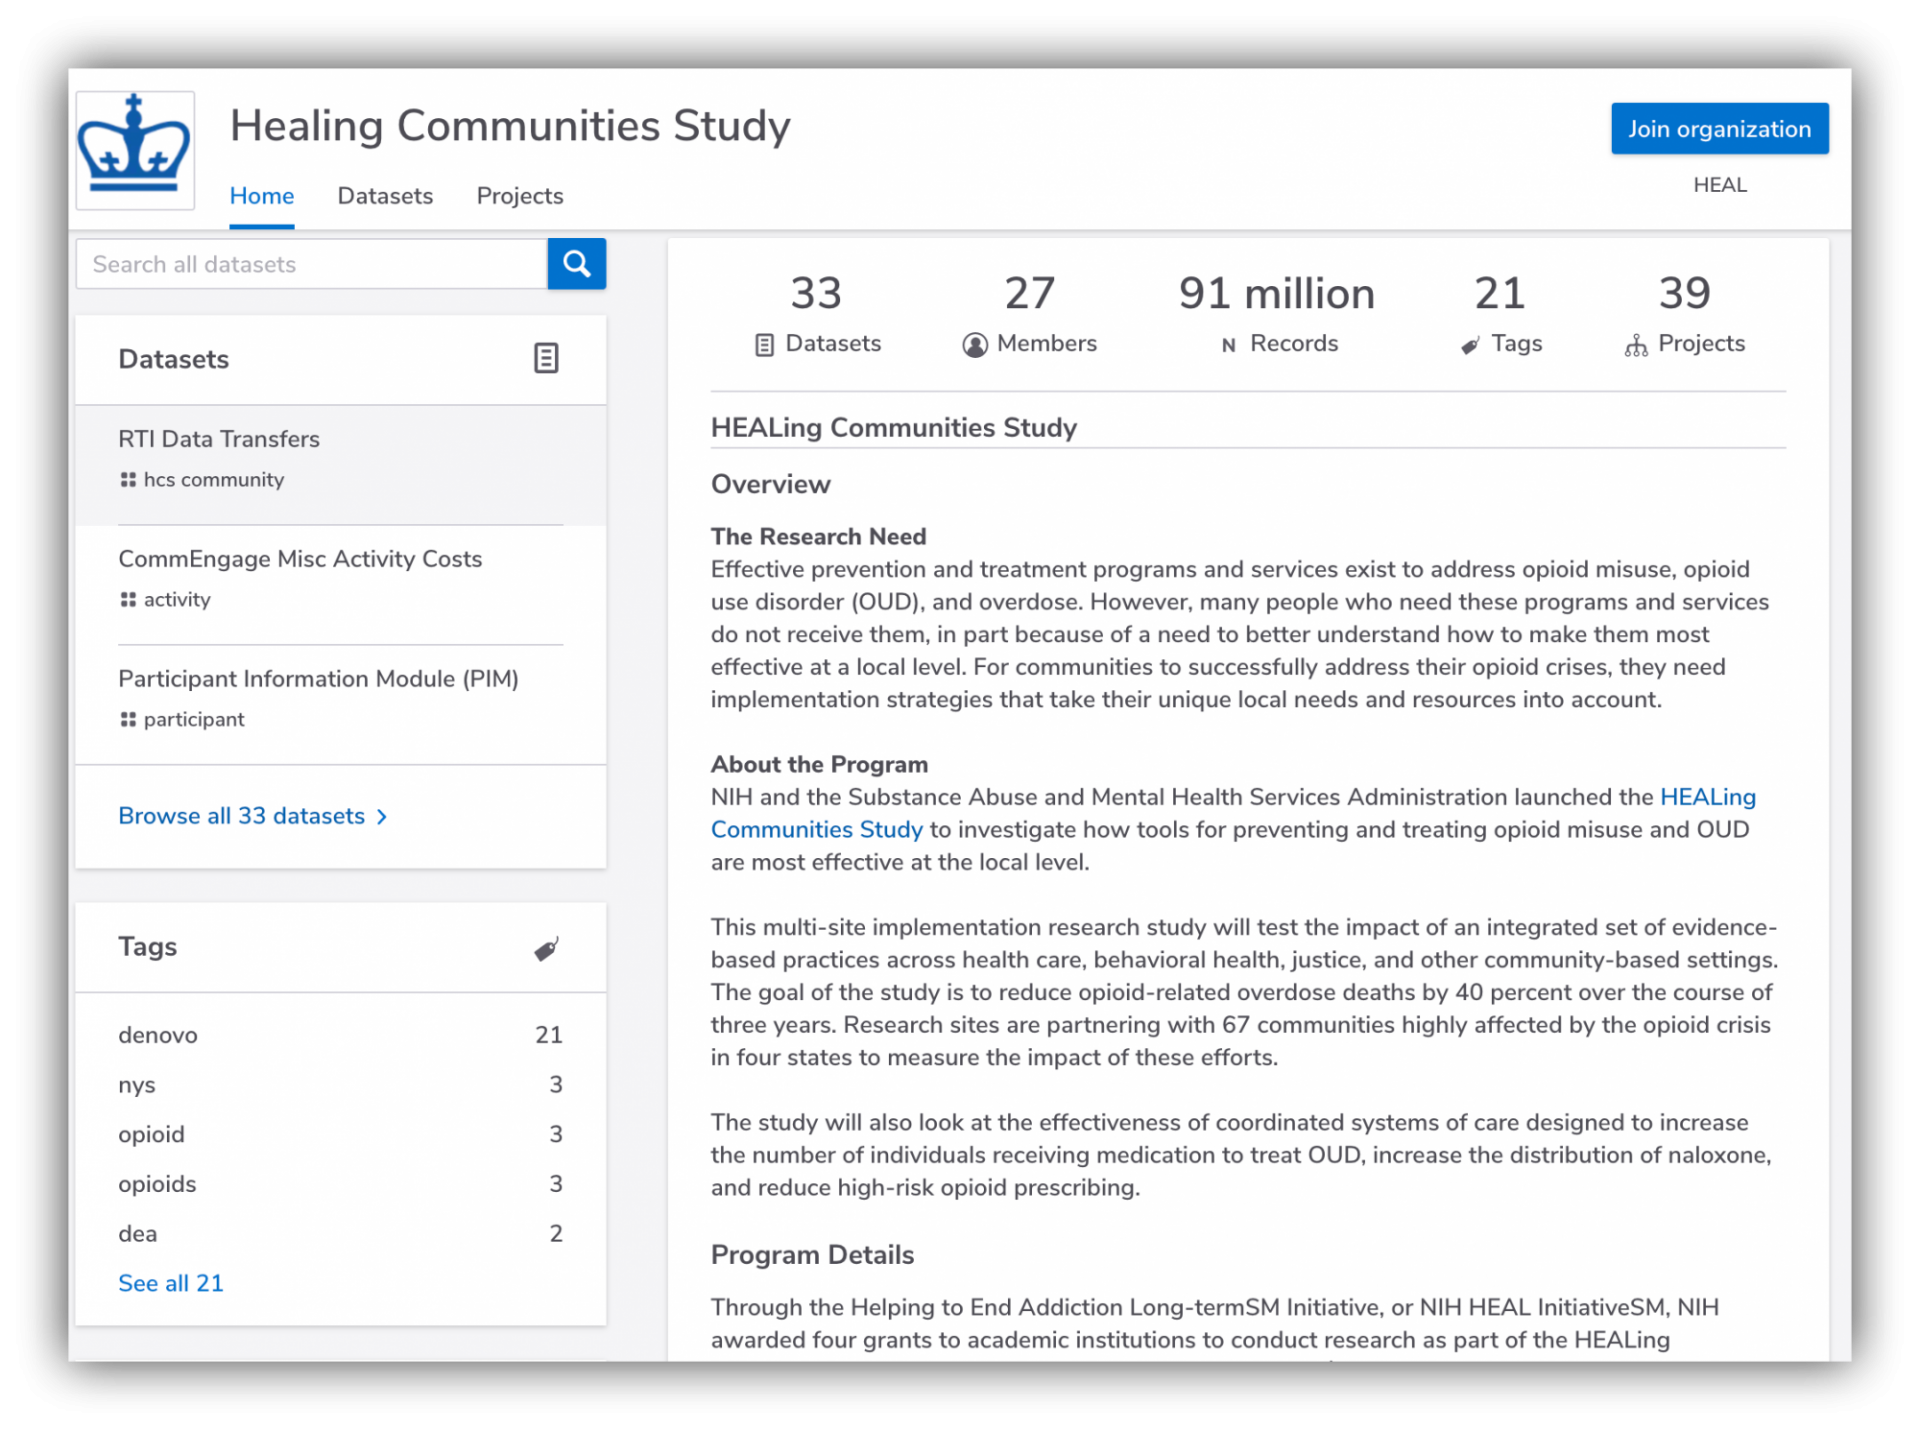Click the blue search magnifier button
This screenshot has width=1920, height=1430.
(577, 264)
